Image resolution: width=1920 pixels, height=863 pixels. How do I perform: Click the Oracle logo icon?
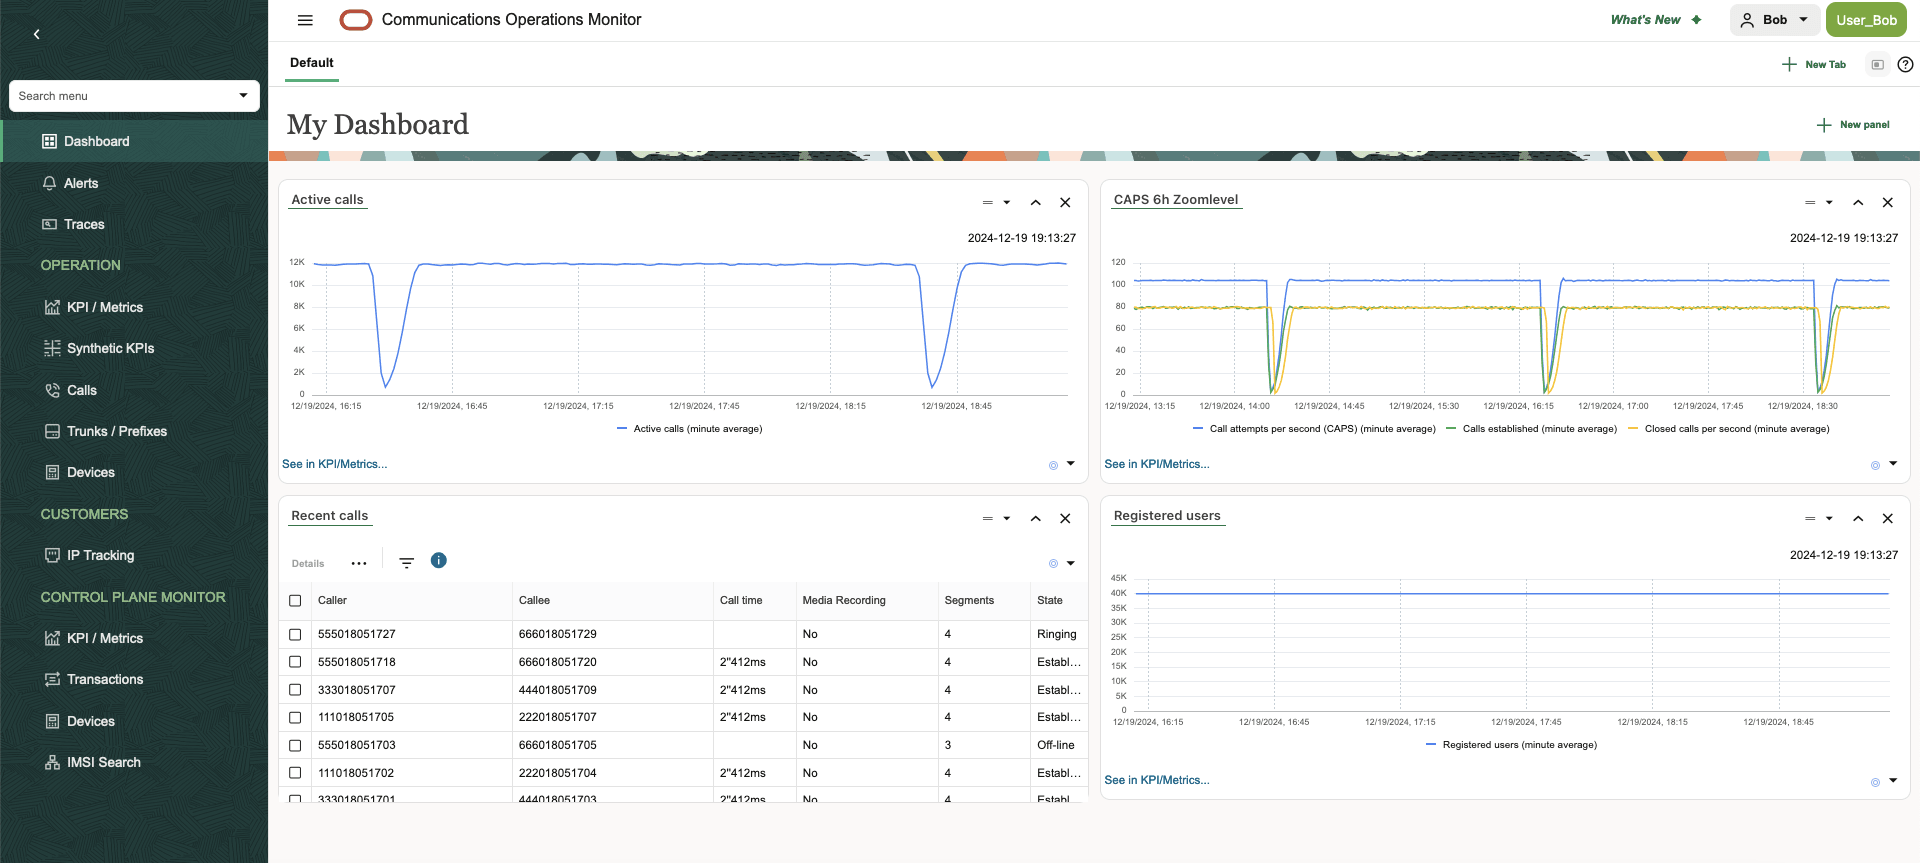pos(356,20)
